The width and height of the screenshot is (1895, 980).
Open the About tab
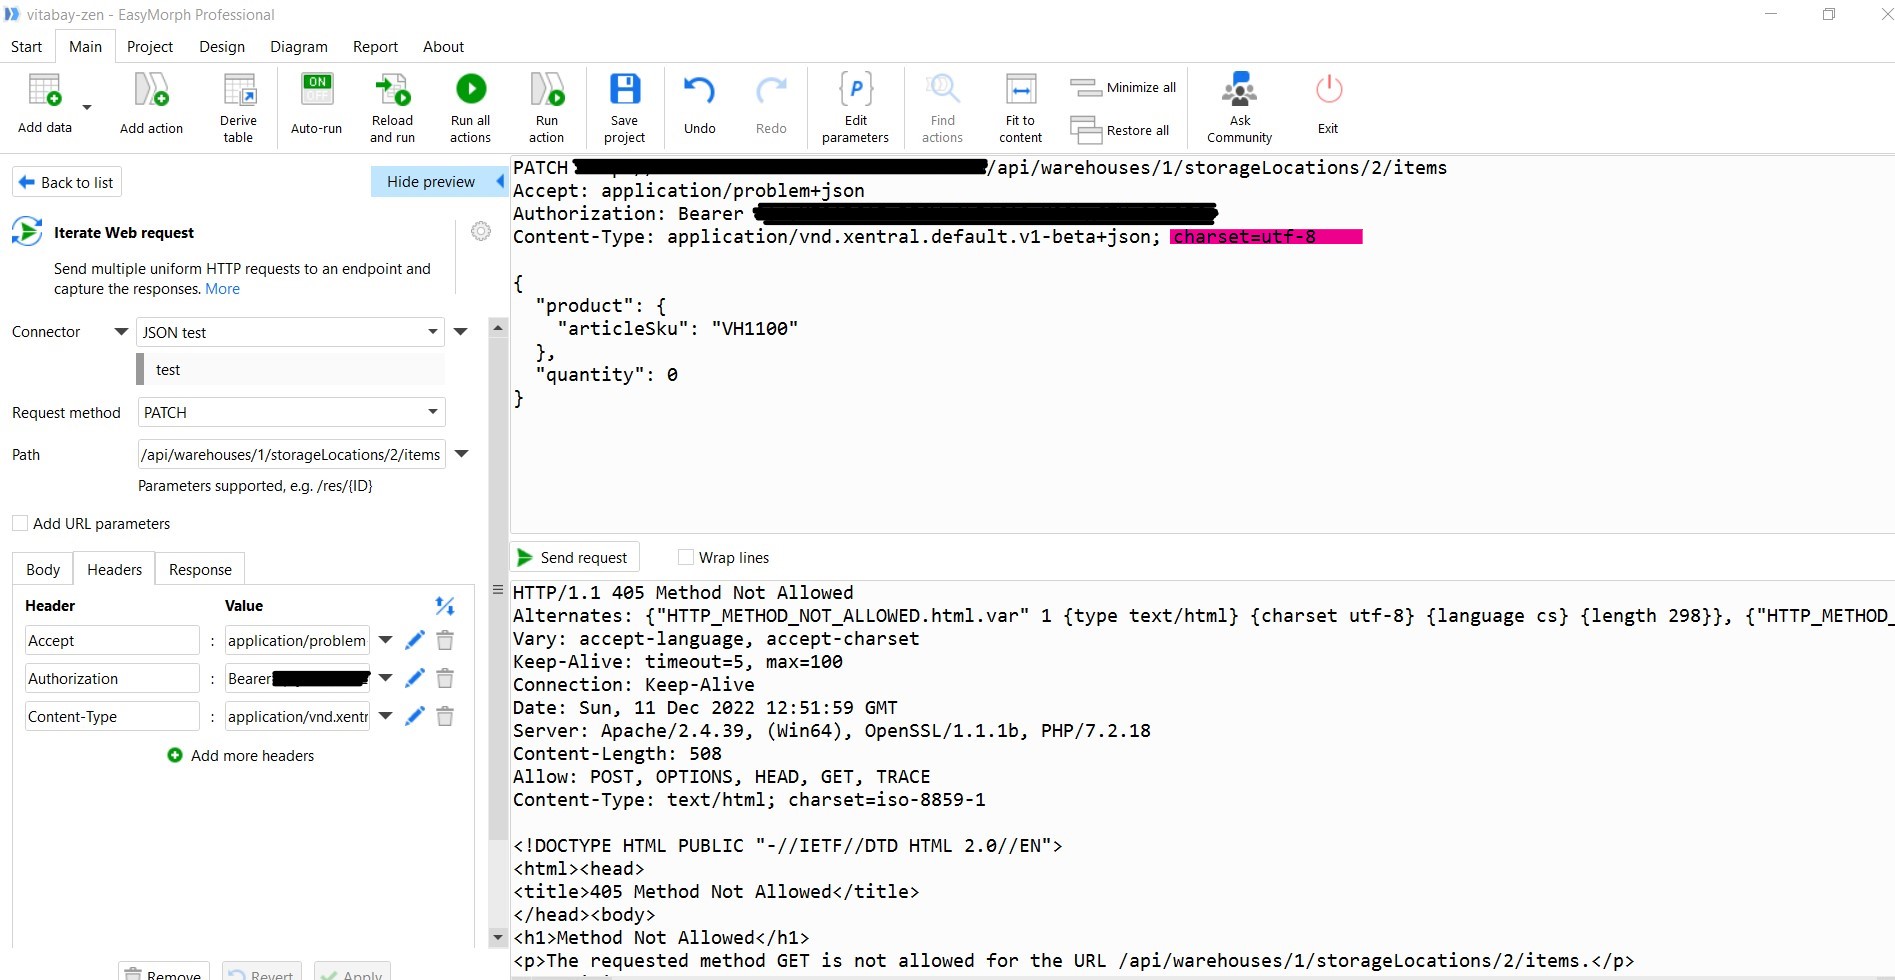point(443,47)
